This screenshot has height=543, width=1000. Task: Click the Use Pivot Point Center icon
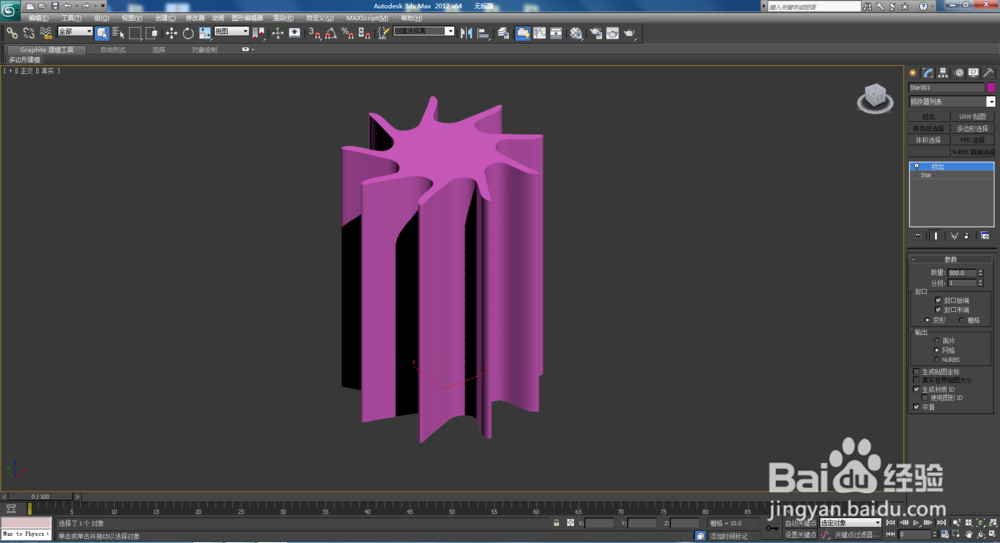pyautogui.click(x=259, y=33)
